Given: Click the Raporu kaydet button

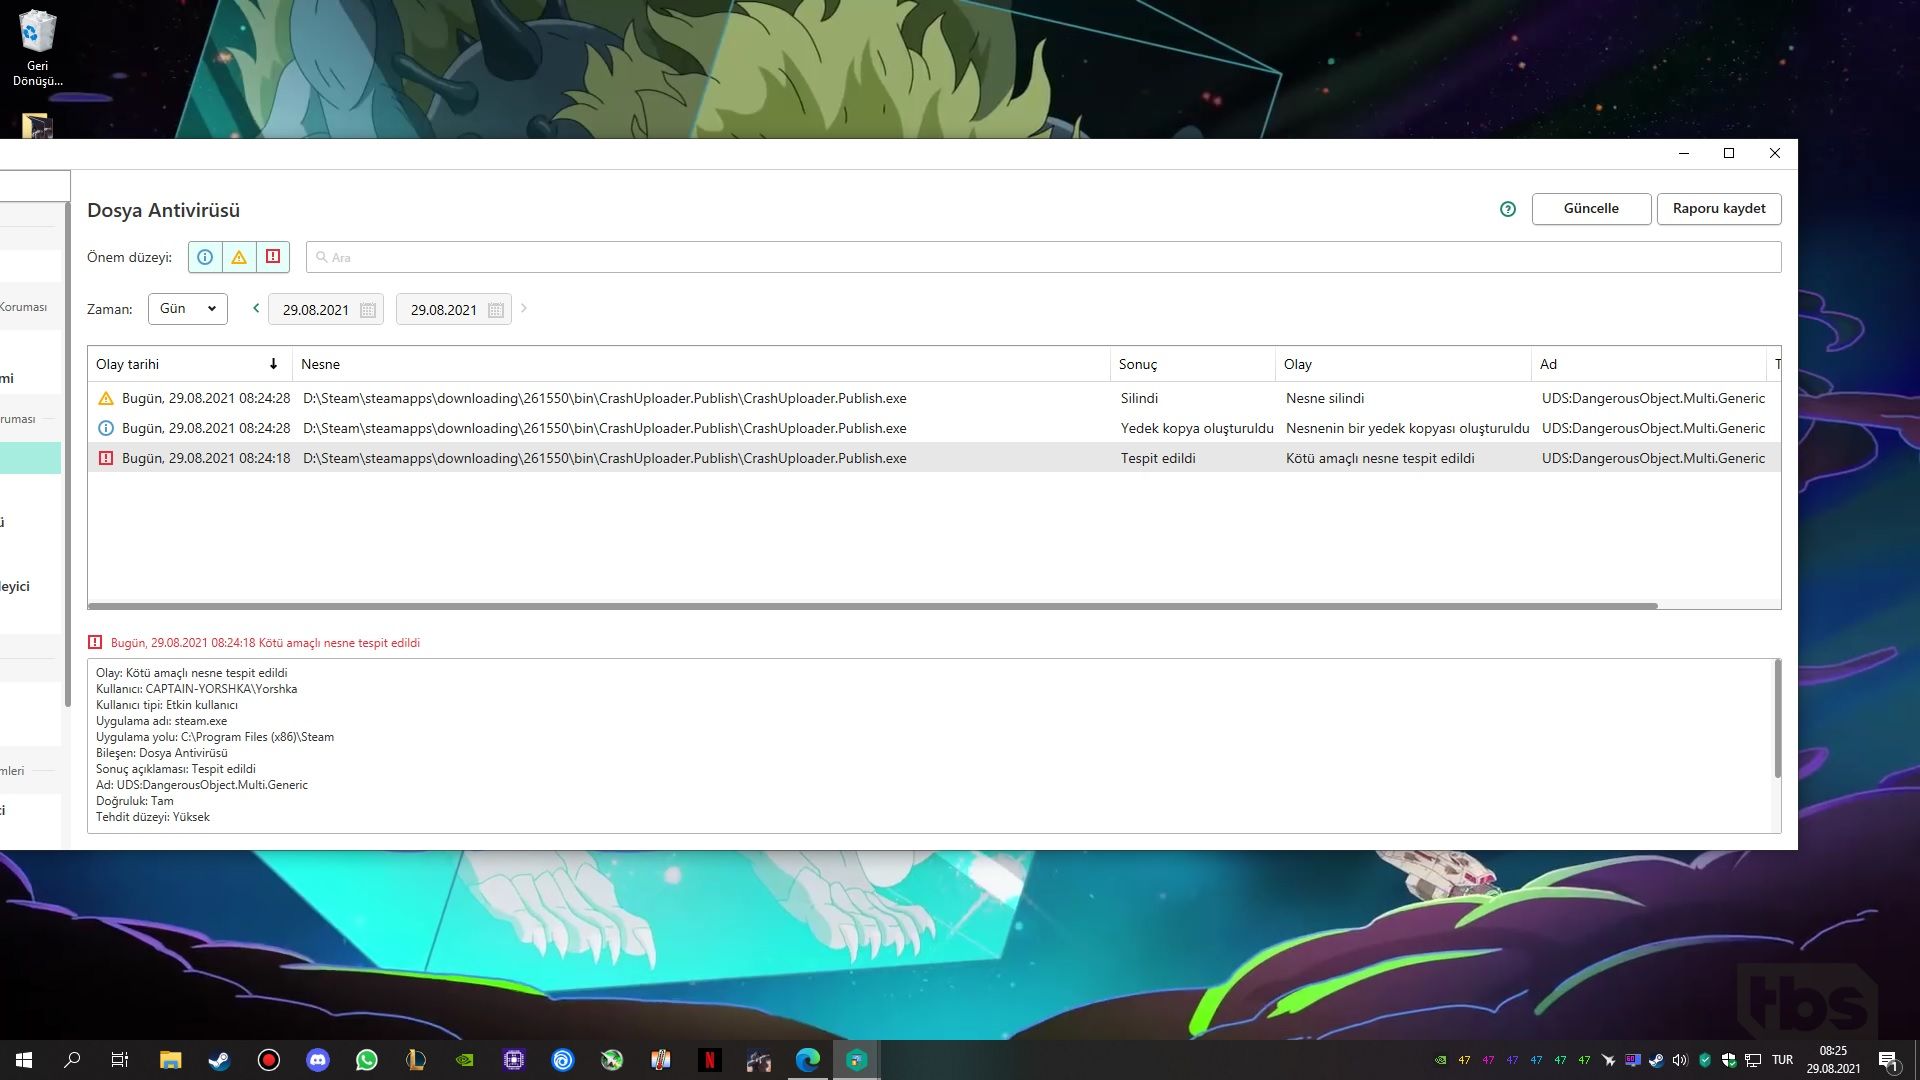Looking at the screenshot, I should (1719, 209).
